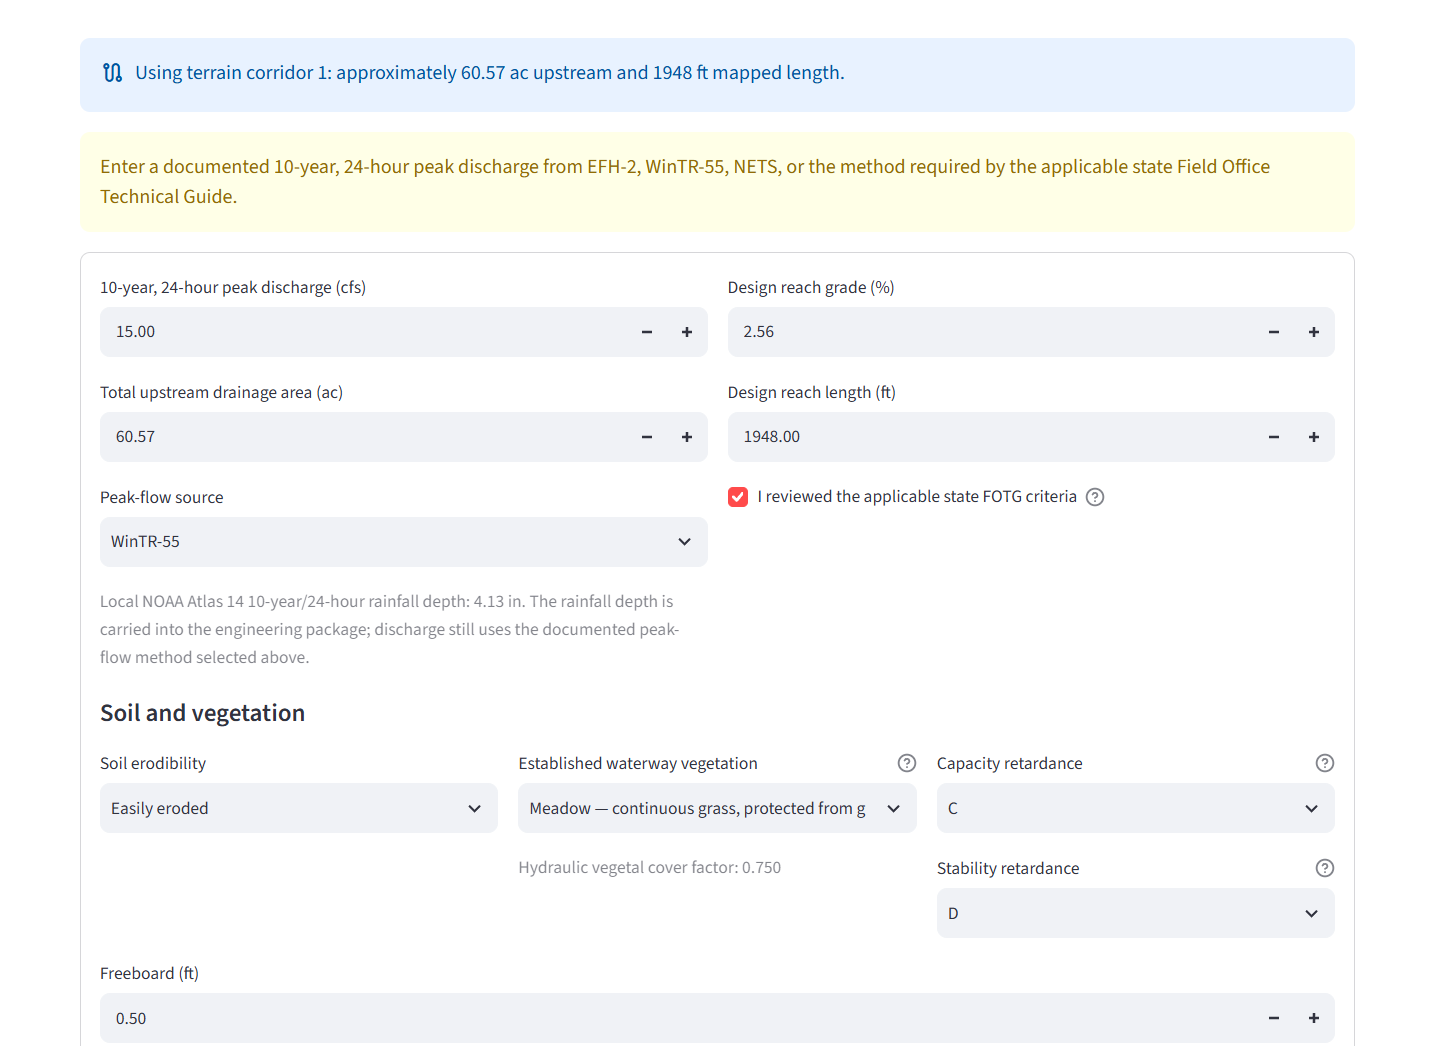Click the 'Peak-flow source' label

[162, 497]
